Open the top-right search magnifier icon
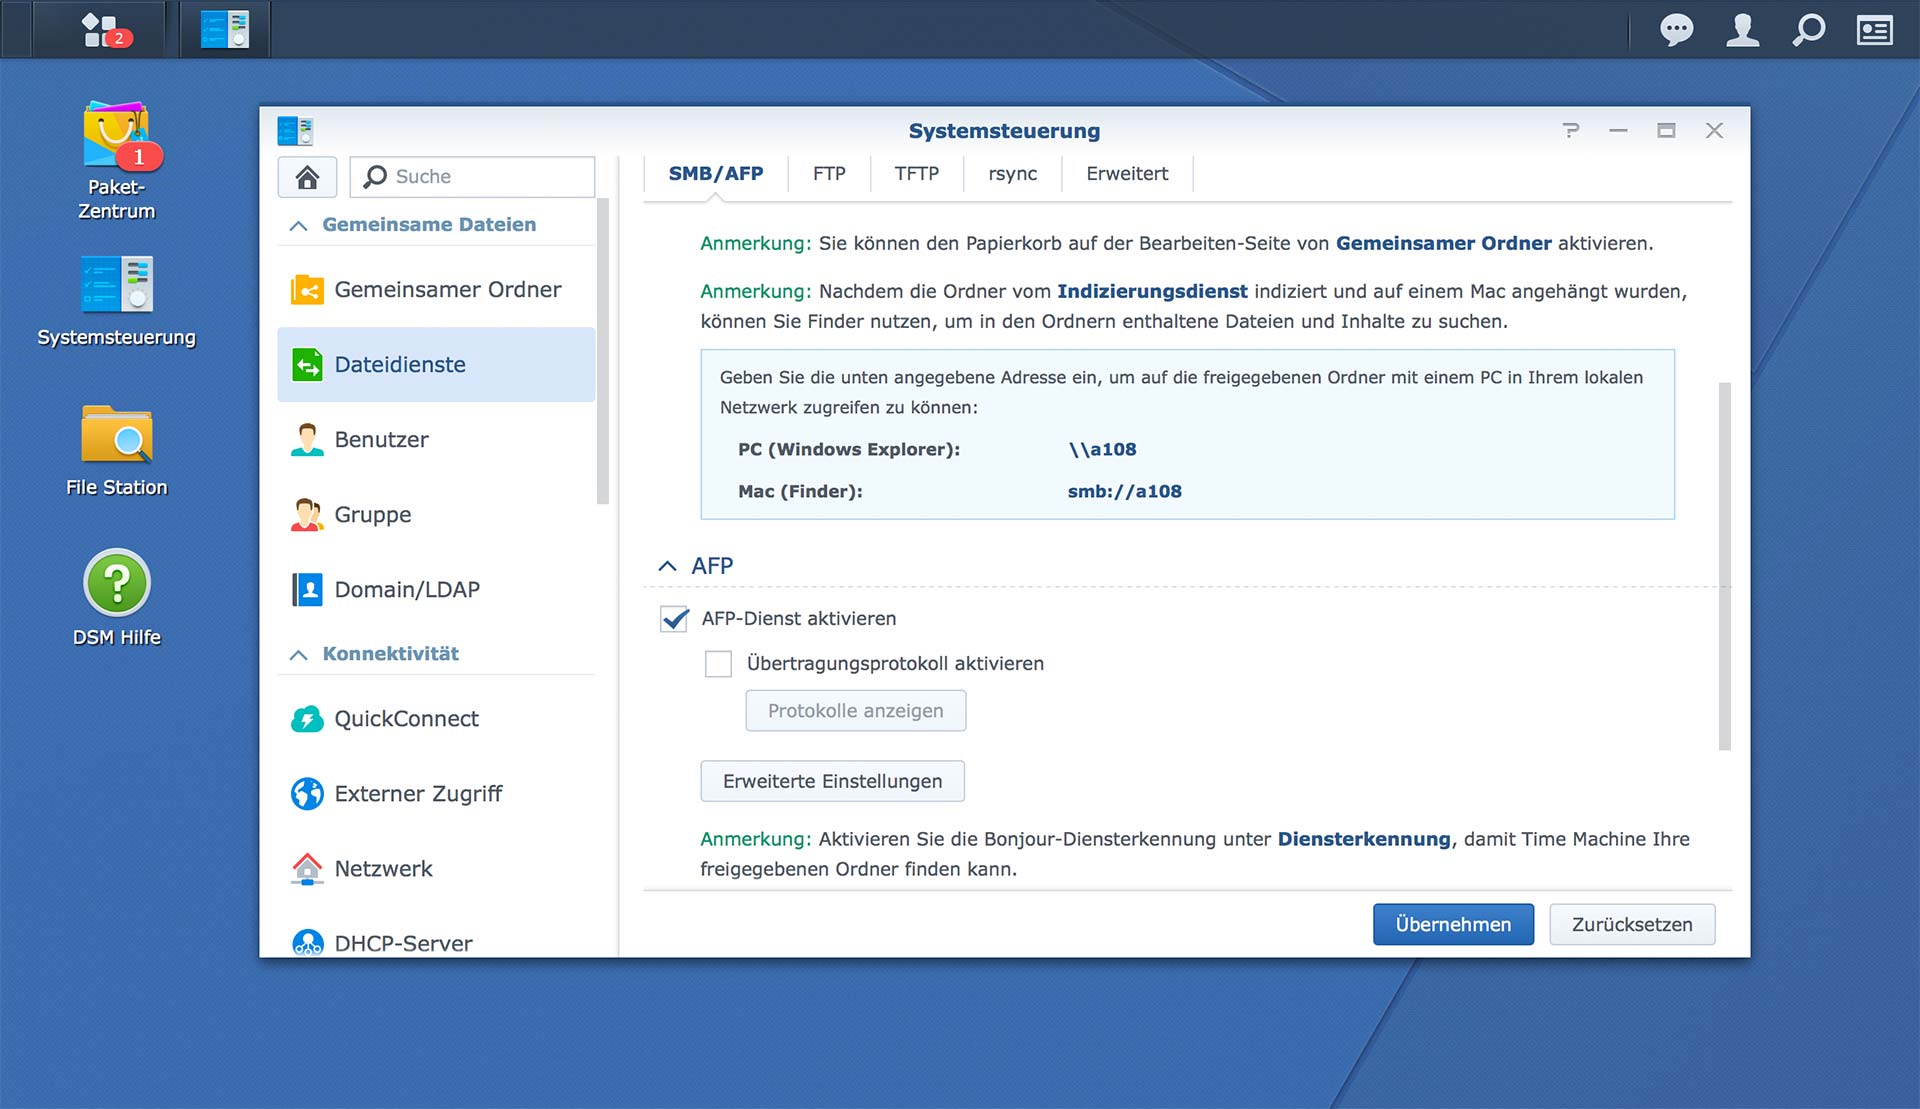The image size is (1920, 1109). point(1808,30)
